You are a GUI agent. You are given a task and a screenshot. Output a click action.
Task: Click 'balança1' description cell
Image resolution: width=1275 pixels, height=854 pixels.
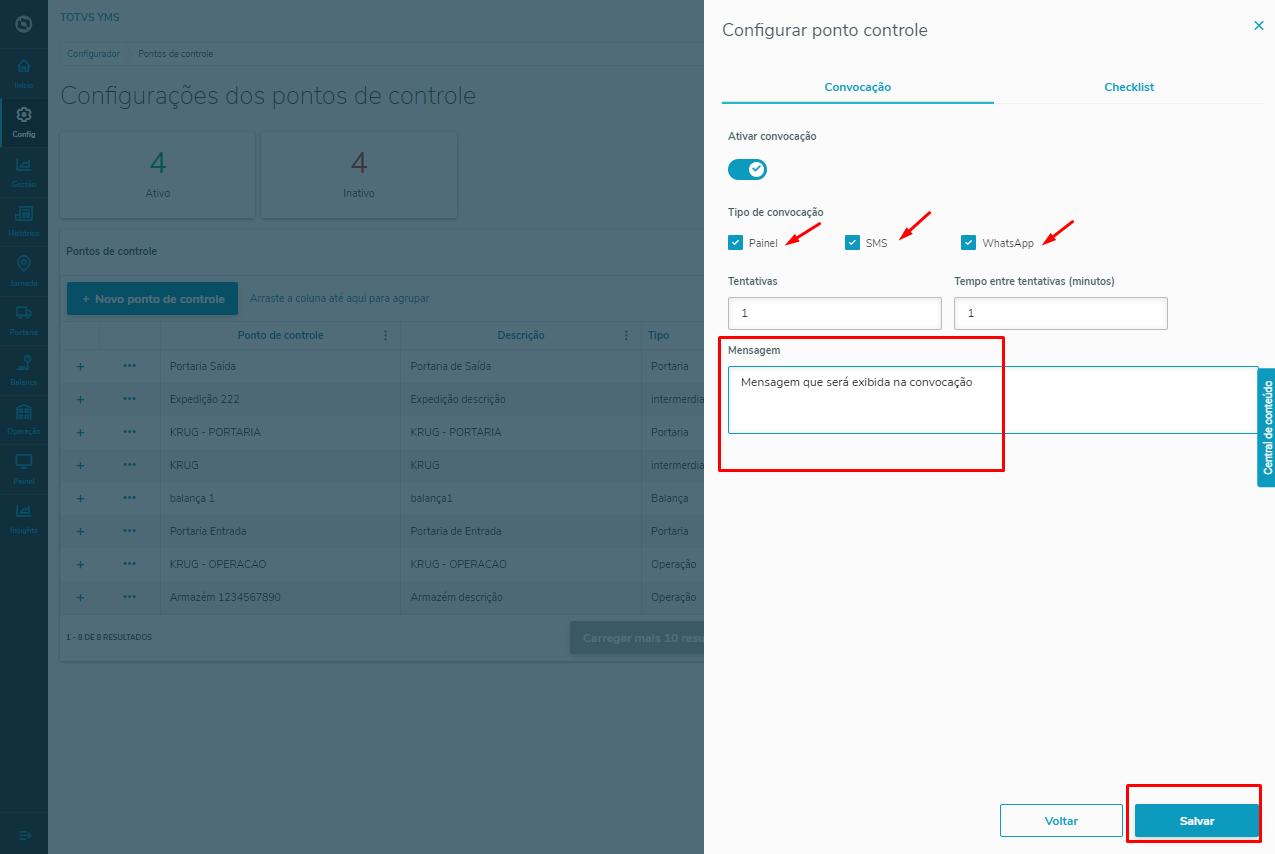click(432, 498)
